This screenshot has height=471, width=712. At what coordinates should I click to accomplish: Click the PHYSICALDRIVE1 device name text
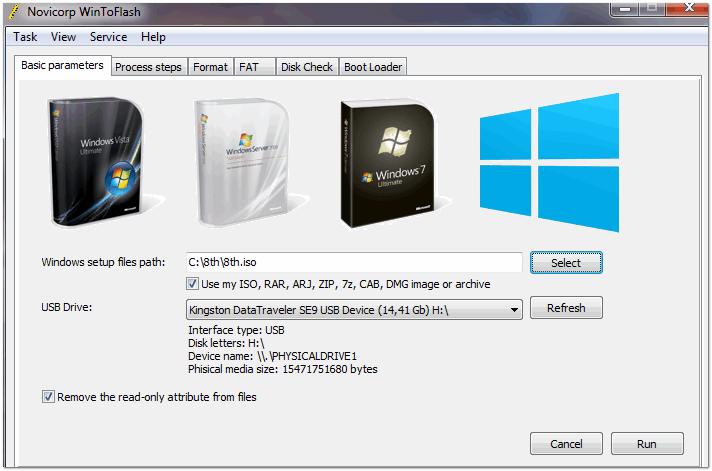point(272,356)
